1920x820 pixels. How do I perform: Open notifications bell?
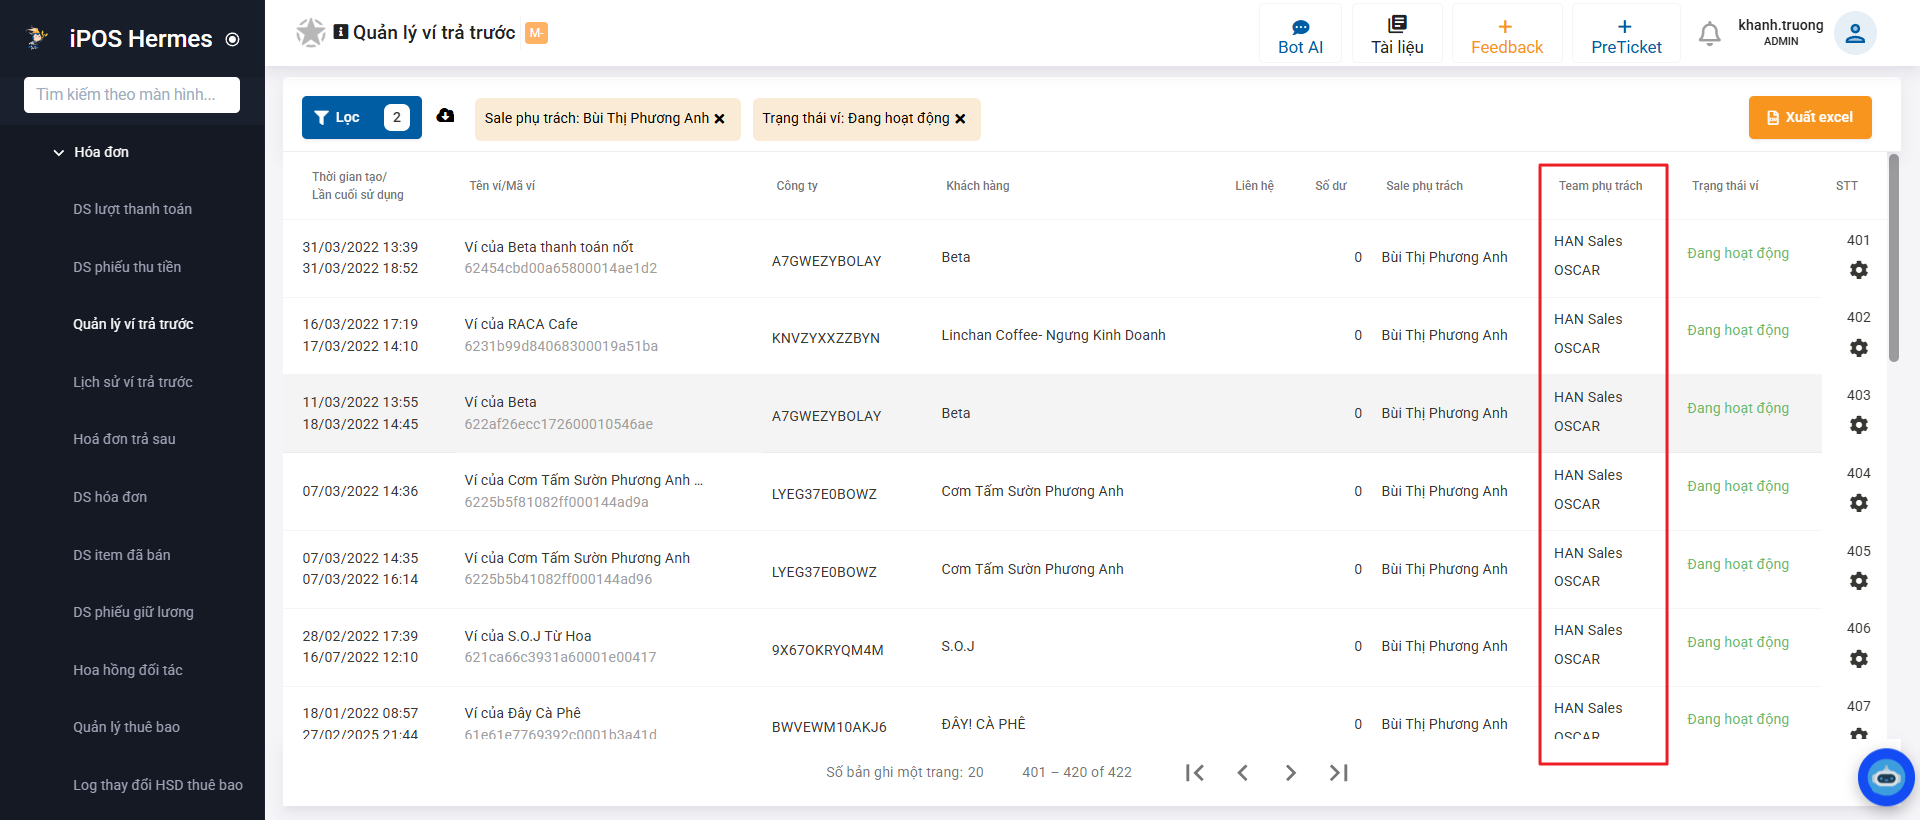pos(1710,34)
